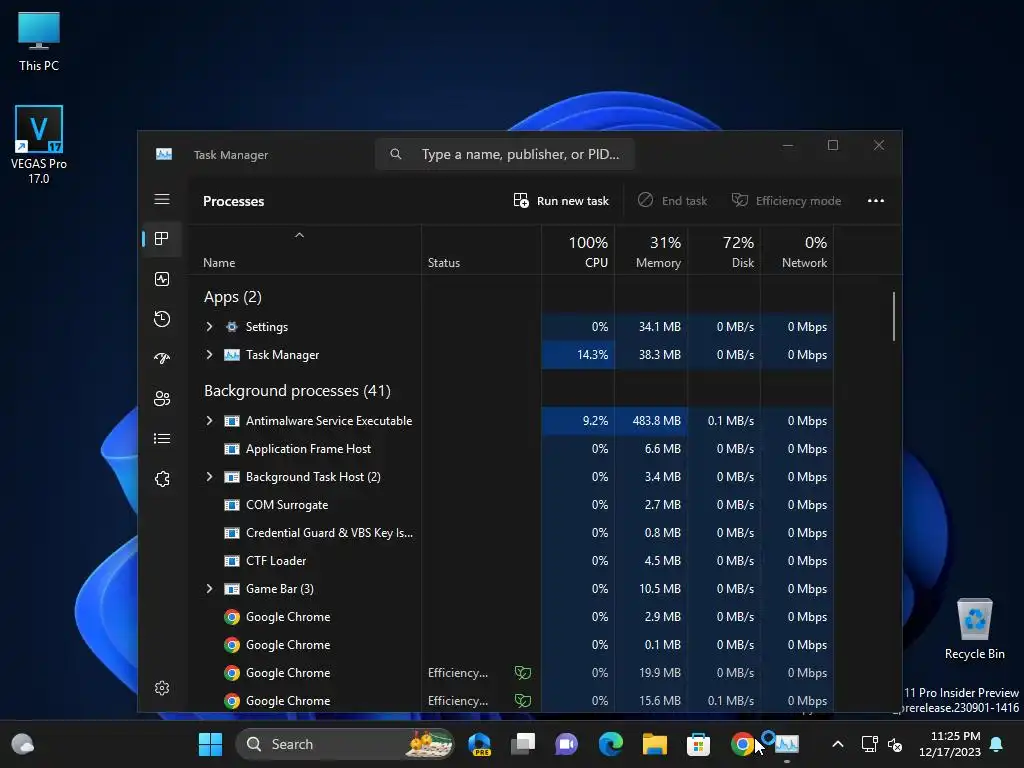Click the process search input field
1024x768 pixels.
[505, 154]
